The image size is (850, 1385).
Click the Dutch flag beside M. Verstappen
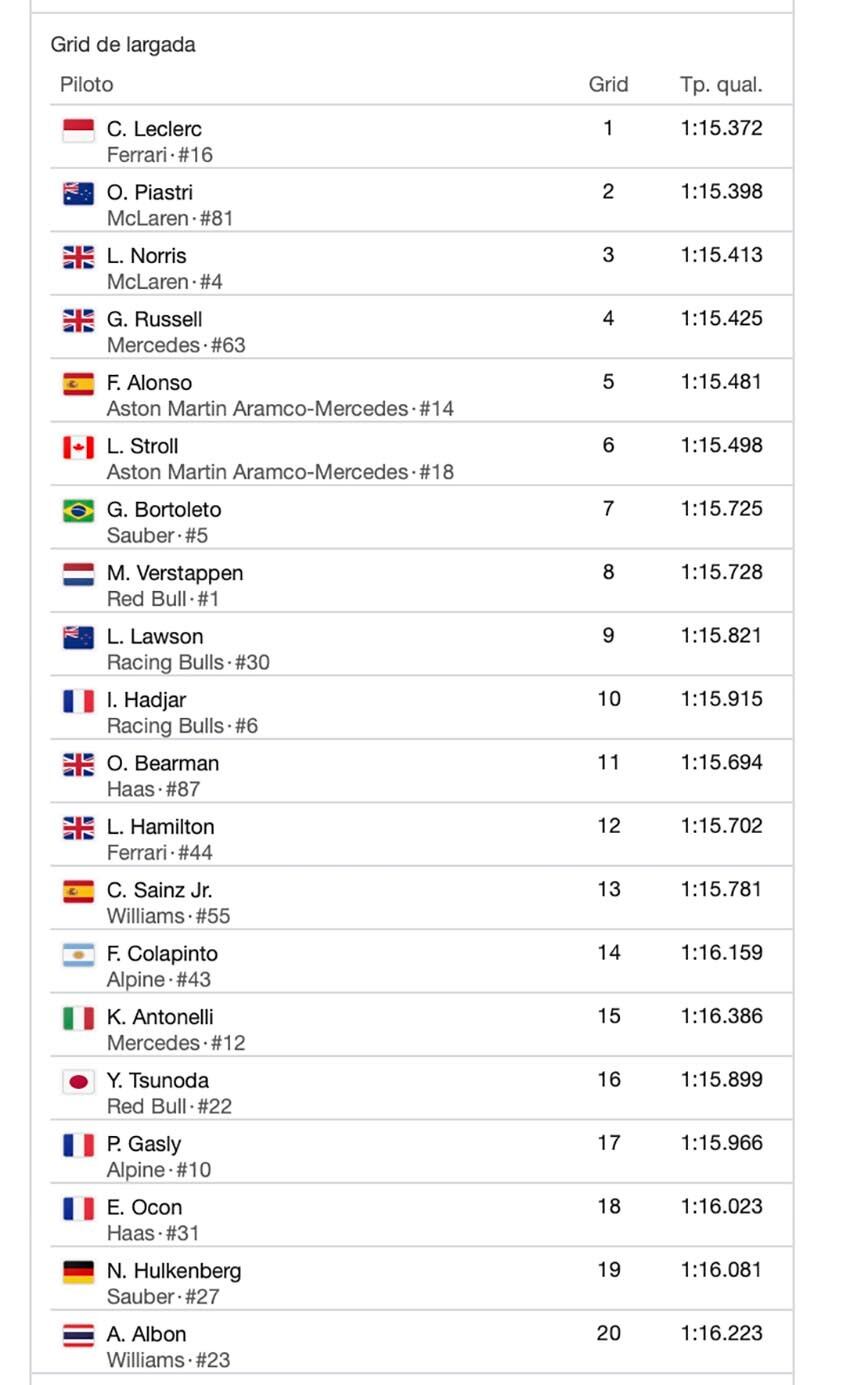click(78, 574)
